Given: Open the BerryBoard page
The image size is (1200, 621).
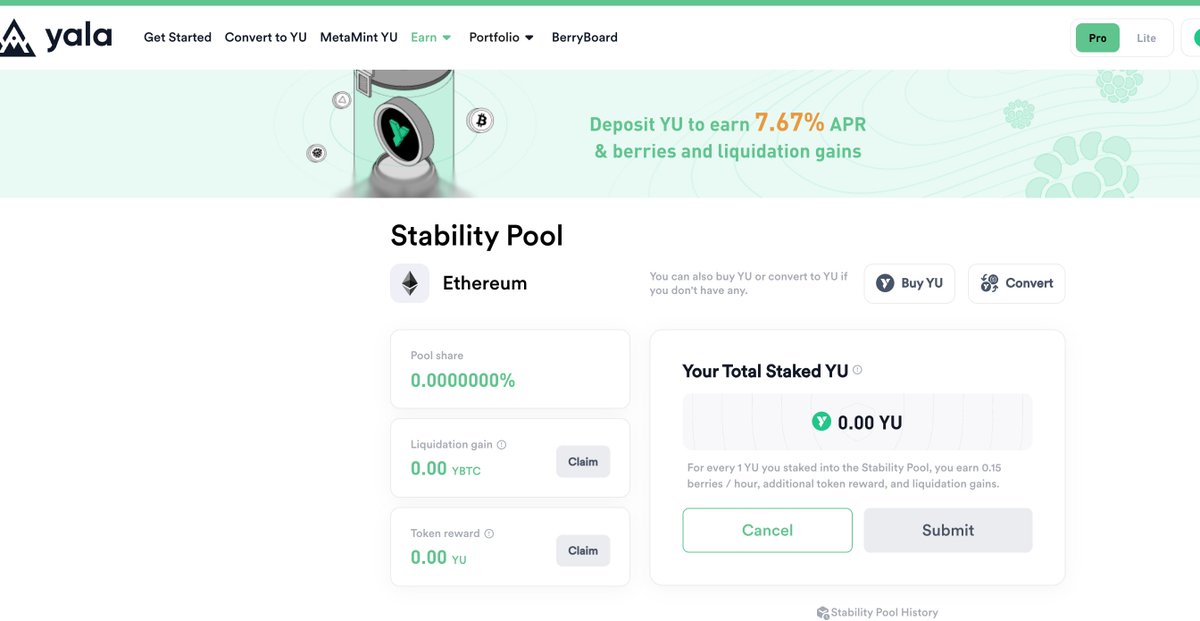Looking at the screenshot, I should pos(585,37).
